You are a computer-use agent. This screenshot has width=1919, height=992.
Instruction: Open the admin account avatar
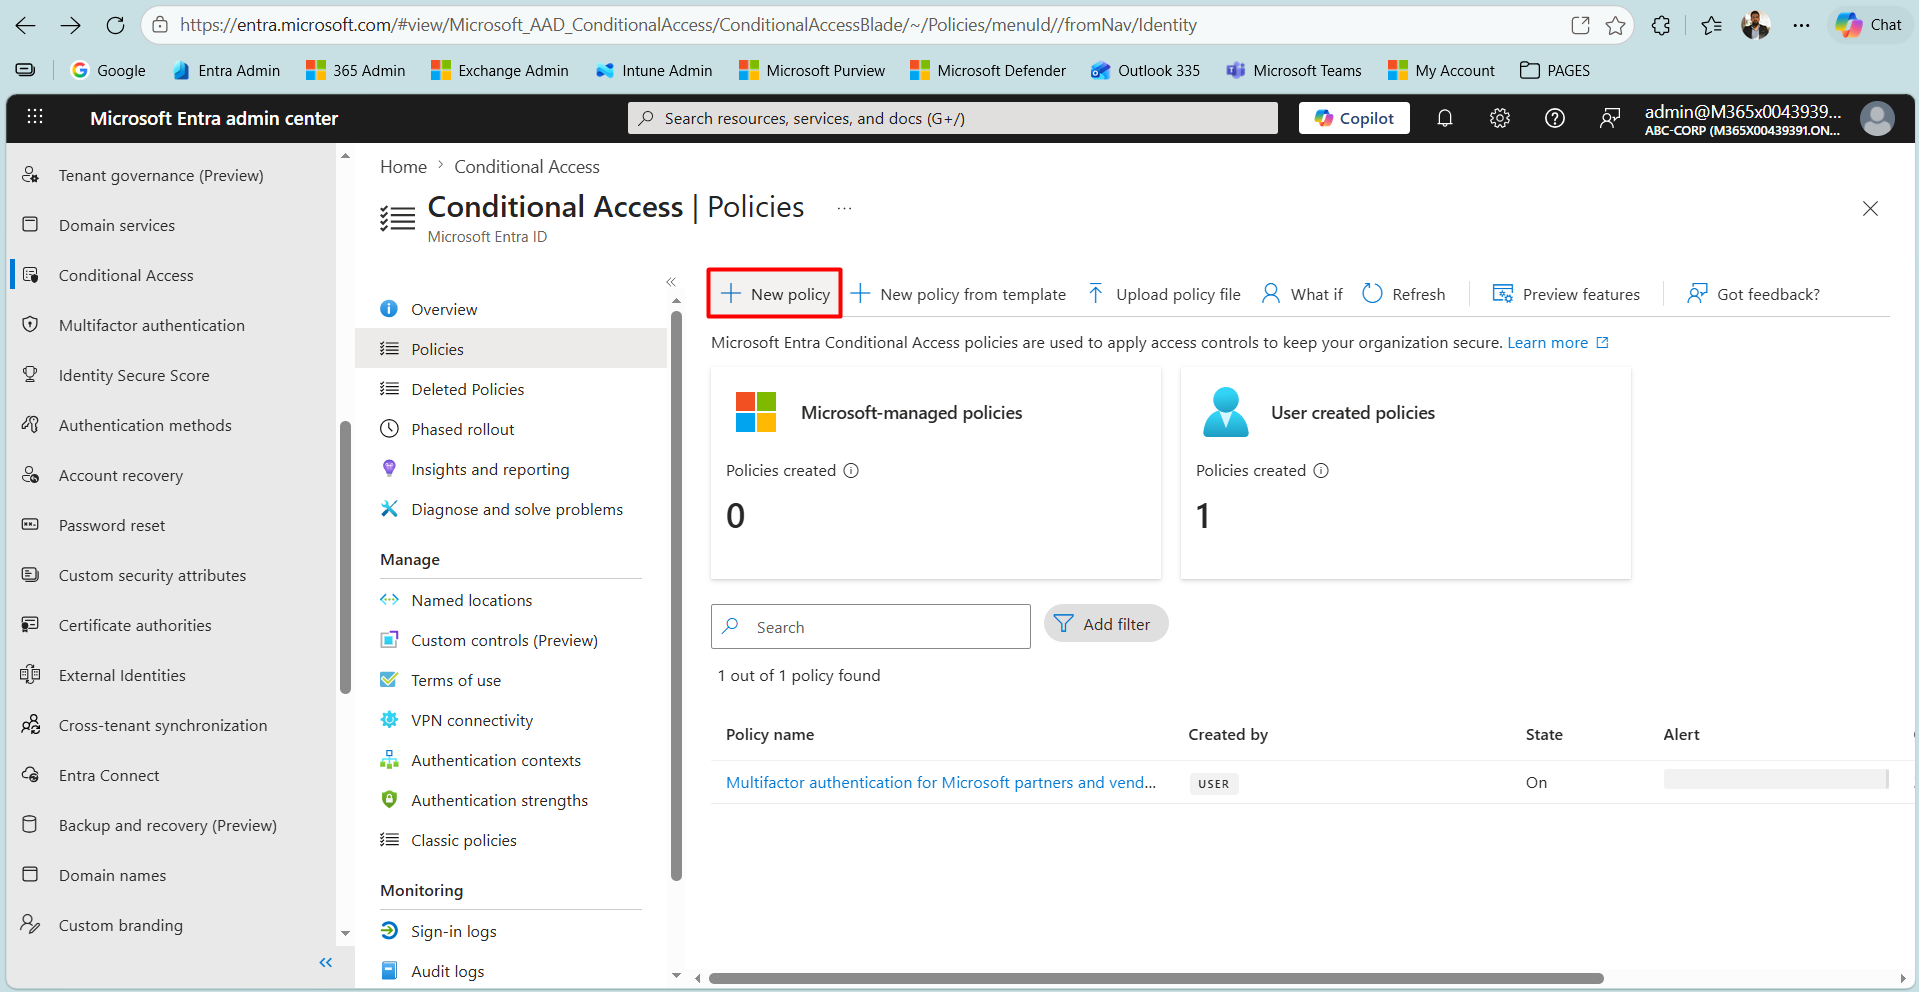pyautogui.click(x=1877, y=118)
